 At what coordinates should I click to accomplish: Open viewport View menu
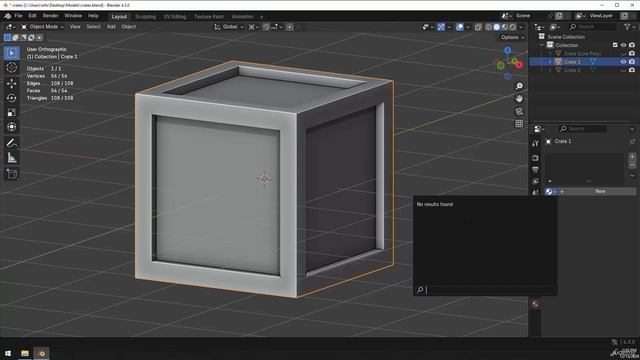point(75,27)
